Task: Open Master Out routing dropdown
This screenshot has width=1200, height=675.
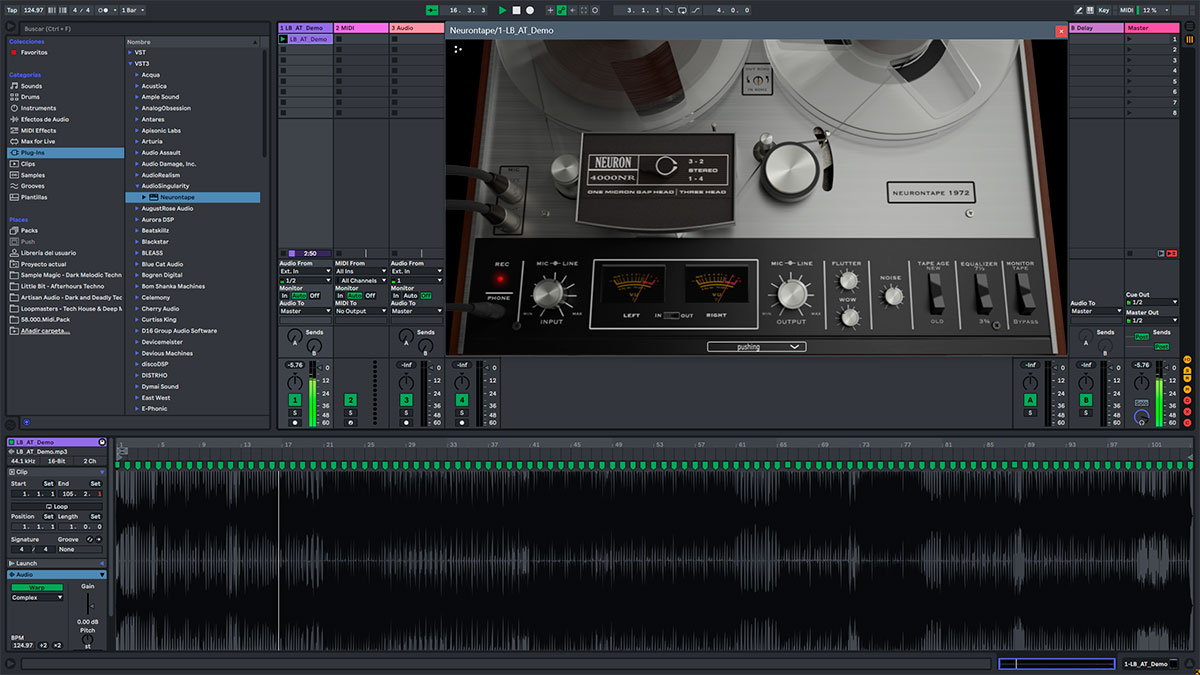Action: 1151,321
